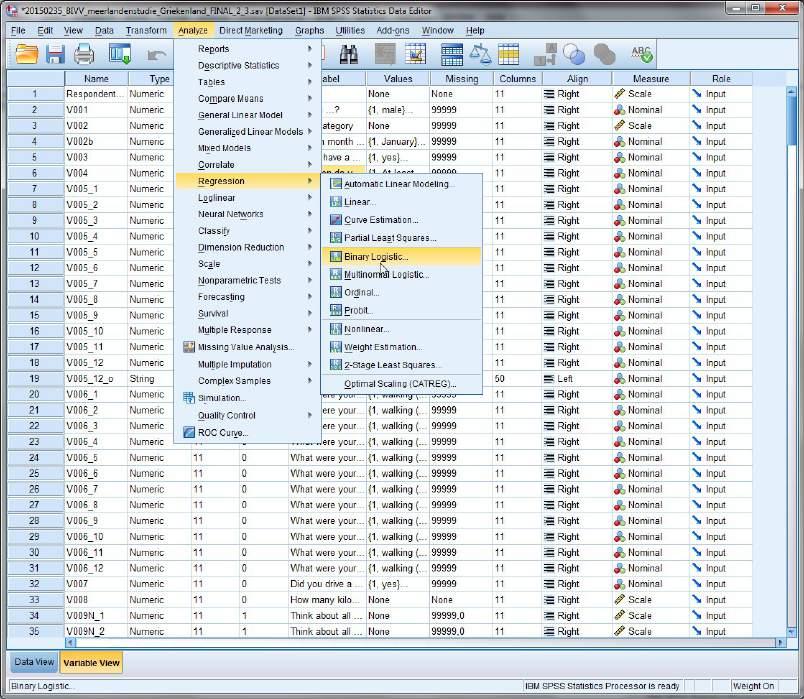Screen dimensions: 804x699
Task: Click the Missing column header
Action: [461, 79]
